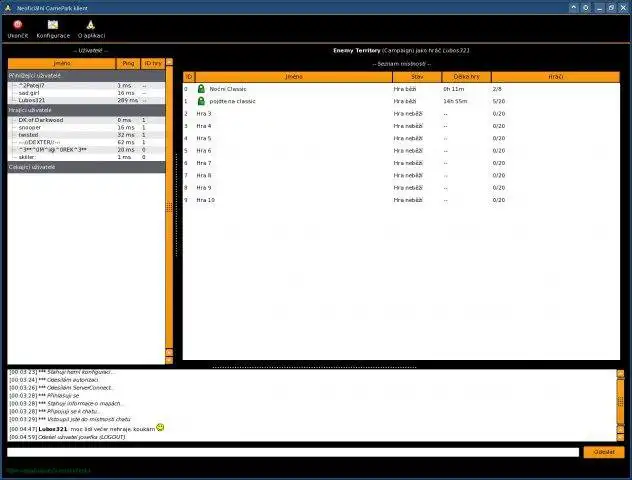The image size is (632, 480).
Task: Click the smiley emoticon in chat
Action: pyautogui.click(x=160, y=427)
